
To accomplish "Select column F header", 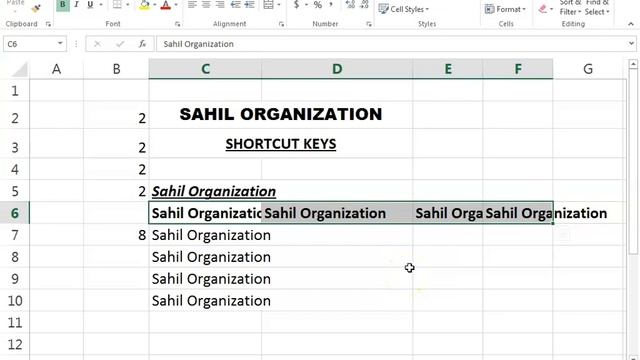I will [518, 69].
